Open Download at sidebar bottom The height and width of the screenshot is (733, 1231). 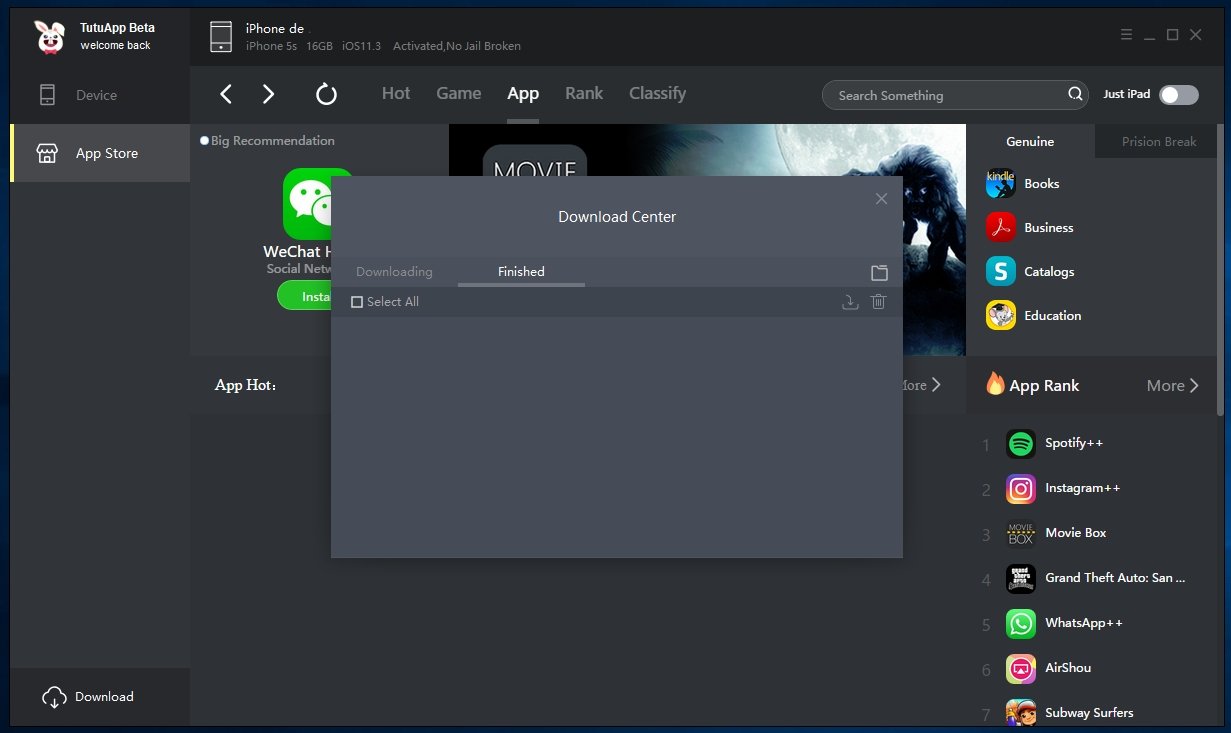coord(100,697)
